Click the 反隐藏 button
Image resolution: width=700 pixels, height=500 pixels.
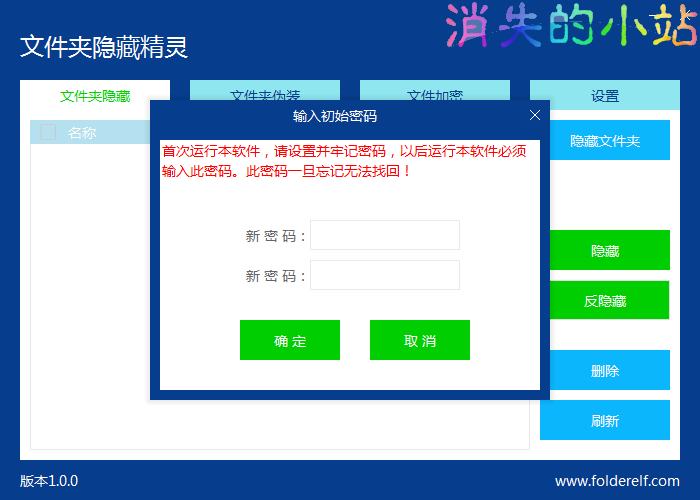(610, 300)
